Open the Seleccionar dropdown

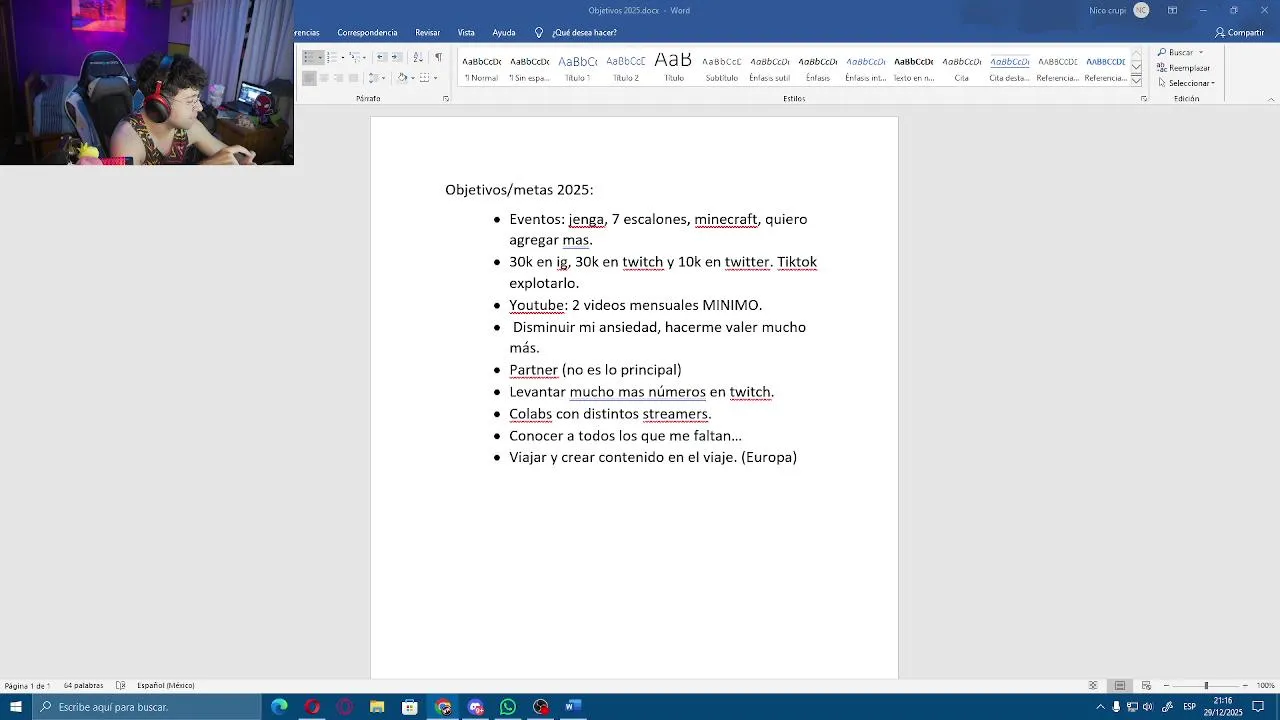pos(1186,83)
